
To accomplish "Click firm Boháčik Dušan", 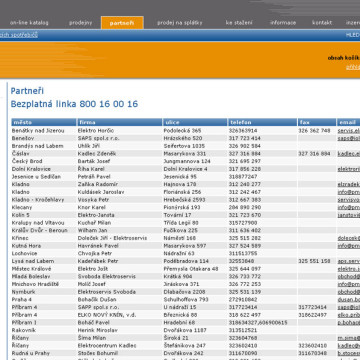I will [x=97, y=299].
